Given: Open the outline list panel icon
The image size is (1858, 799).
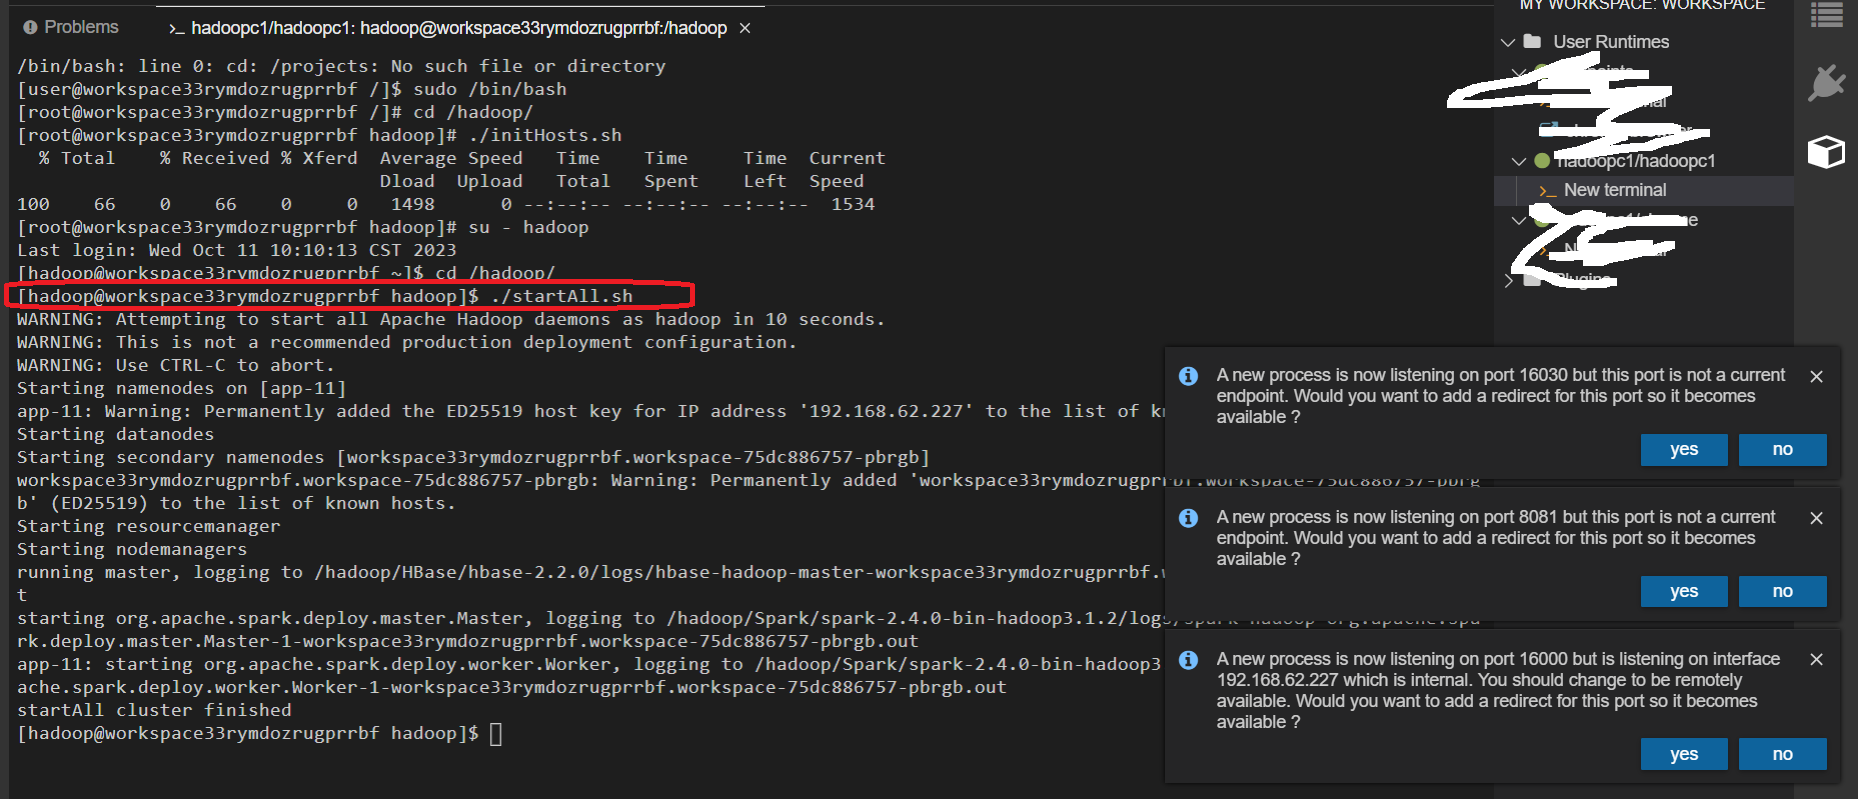Looking at the screenshot, I should 1827,14.
